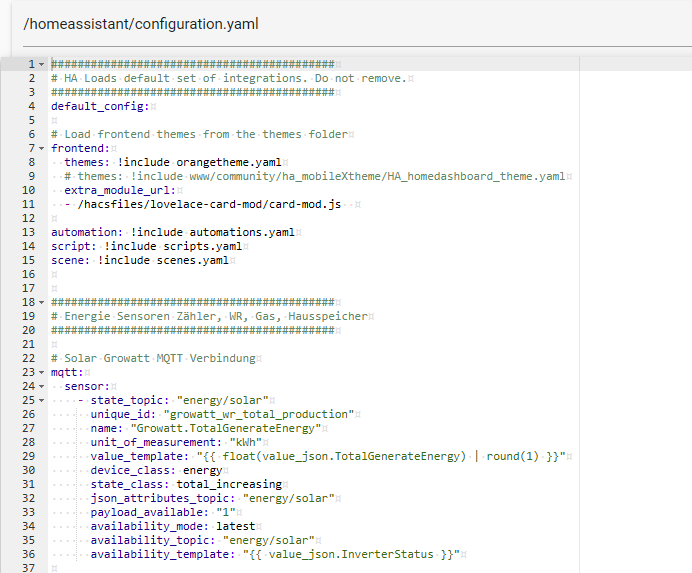Click the value_template line with round(1)
The height and width of the screenshot is (573, 692).
click(328, 456)
